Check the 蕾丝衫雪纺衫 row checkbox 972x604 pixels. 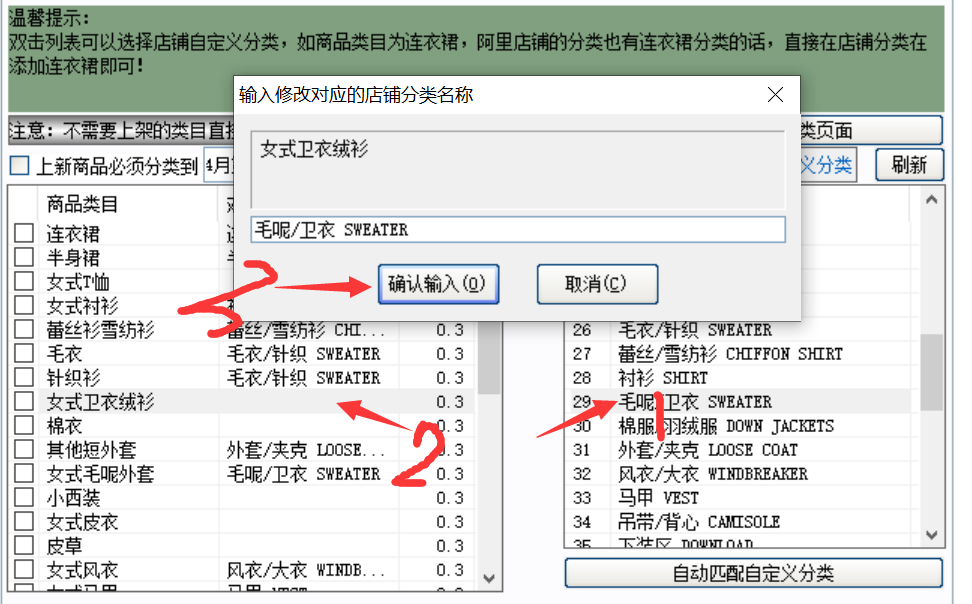[x=24, y=329]
